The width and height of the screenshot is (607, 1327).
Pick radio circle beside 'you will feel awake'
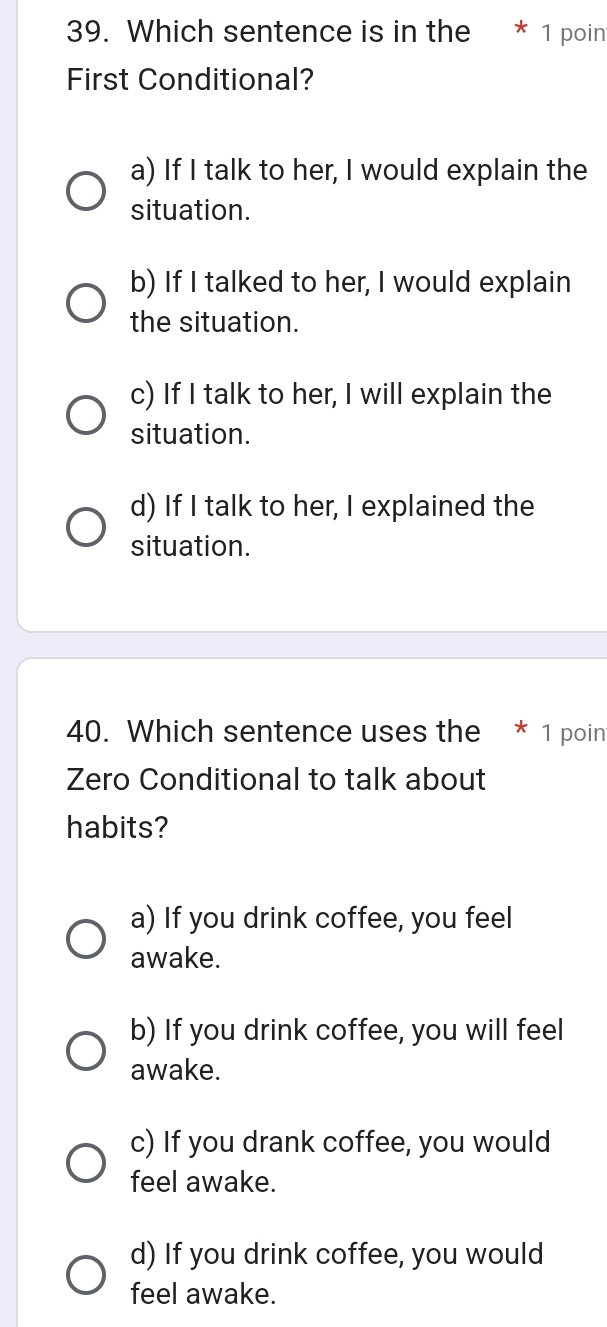tap(84, 1051)
